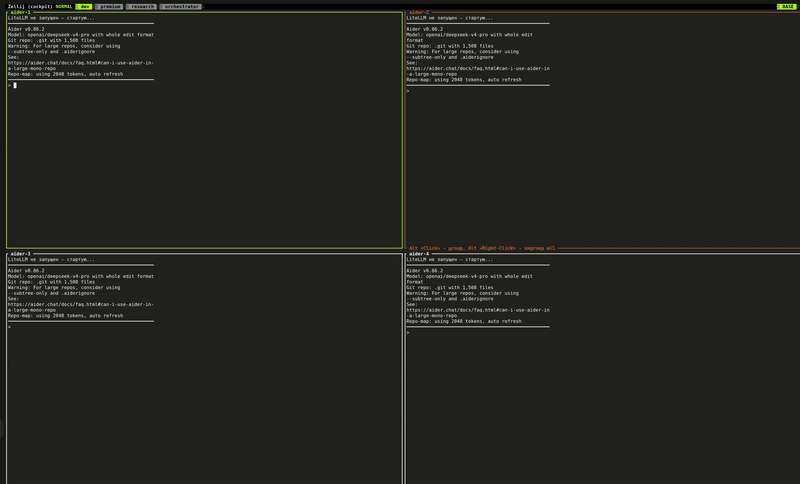Click 'Aider v0.86.2' in aider-4 pane
The image size is (800, 484).
[424, 271]
